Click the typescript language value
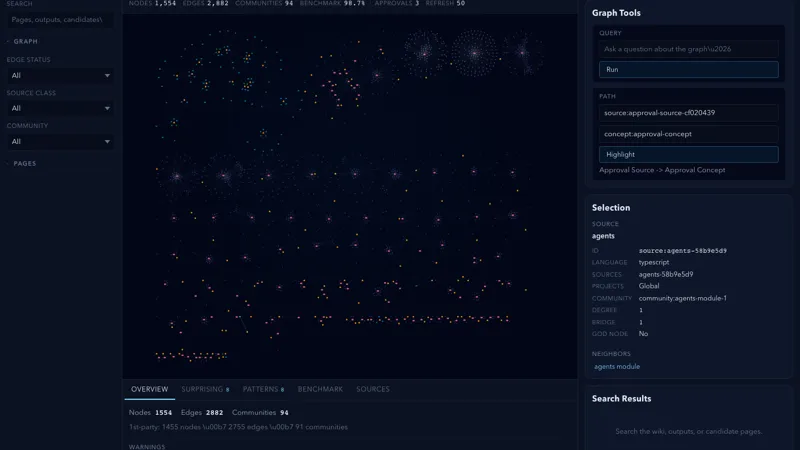Screen dimensions: 800x450 click(654, 262)
